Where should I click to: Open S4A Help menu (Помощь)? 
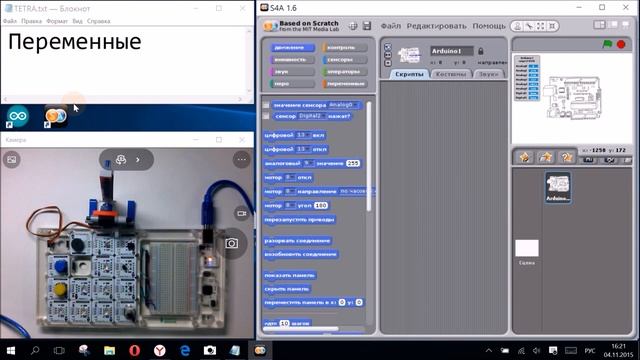tap(489, 26)
